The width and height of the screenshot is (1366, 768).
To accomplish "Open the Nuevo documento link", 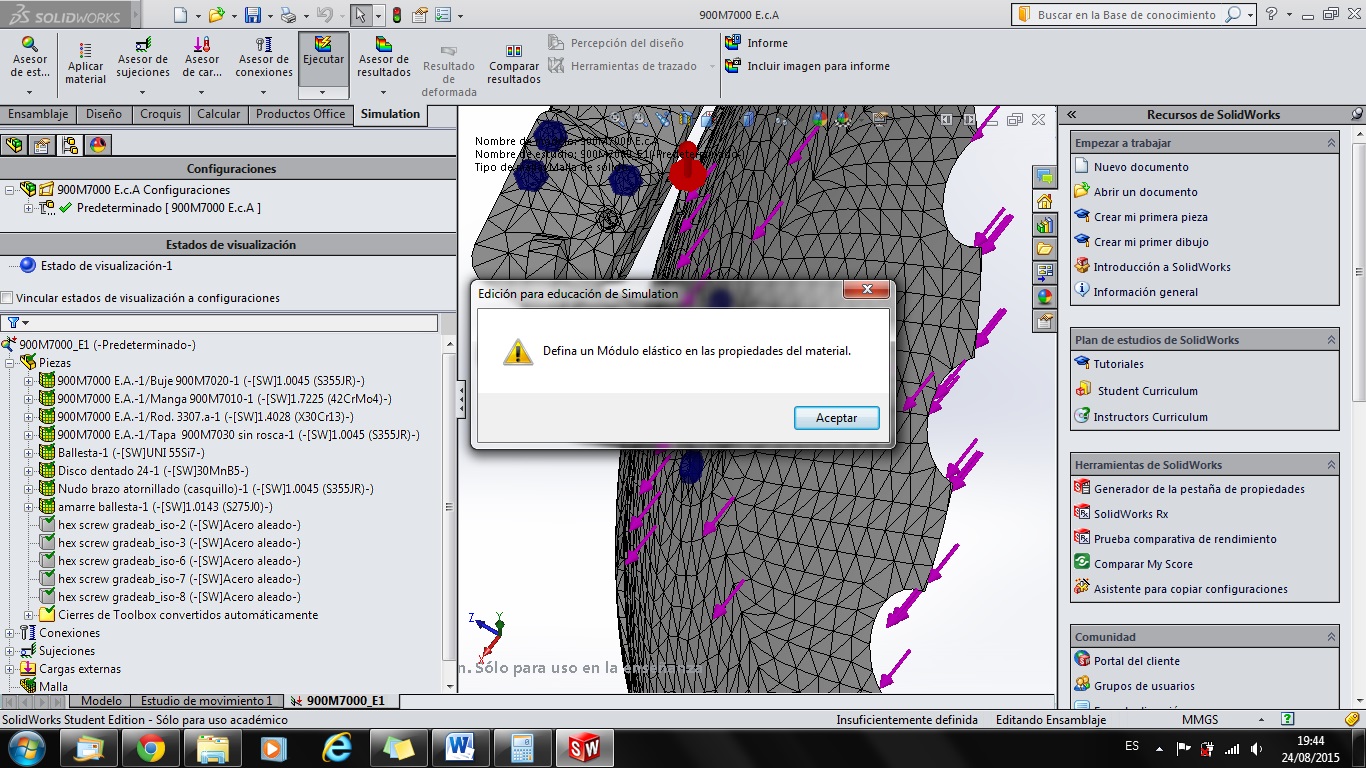I will coord(1141,167).
